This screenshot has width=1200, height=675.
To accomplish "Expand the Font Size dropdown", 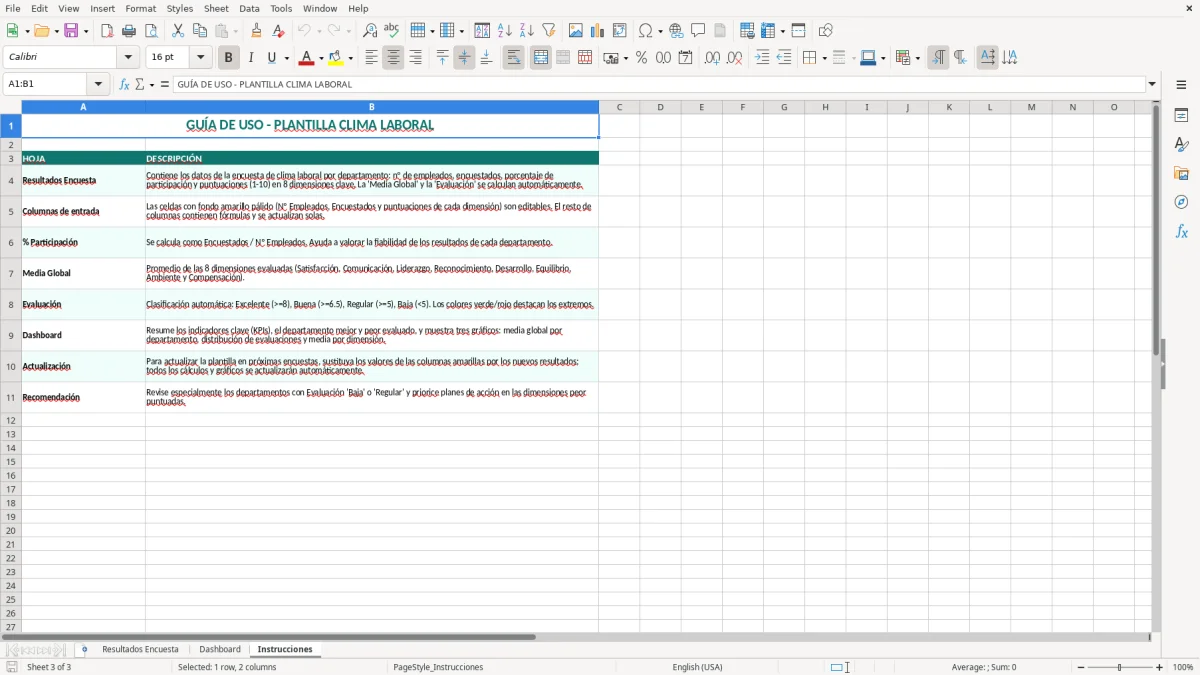I will pos(200,58).
